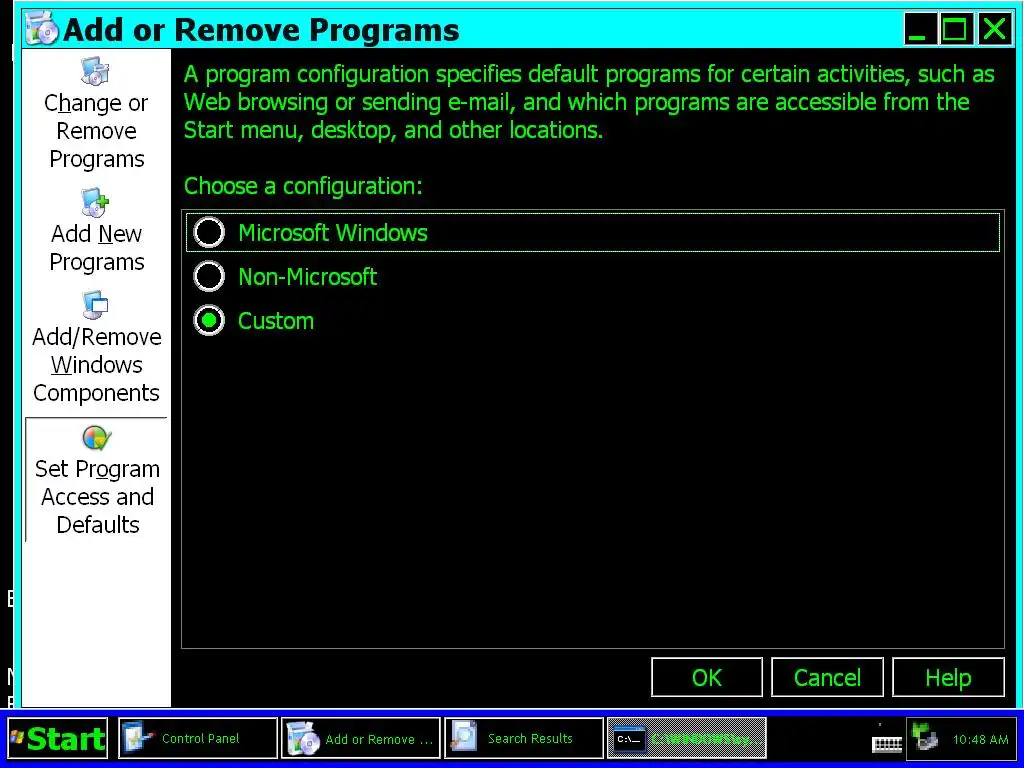The image size is (1024, 768).
Task: Click the network connection tray icon
Action: coord(925,739)
